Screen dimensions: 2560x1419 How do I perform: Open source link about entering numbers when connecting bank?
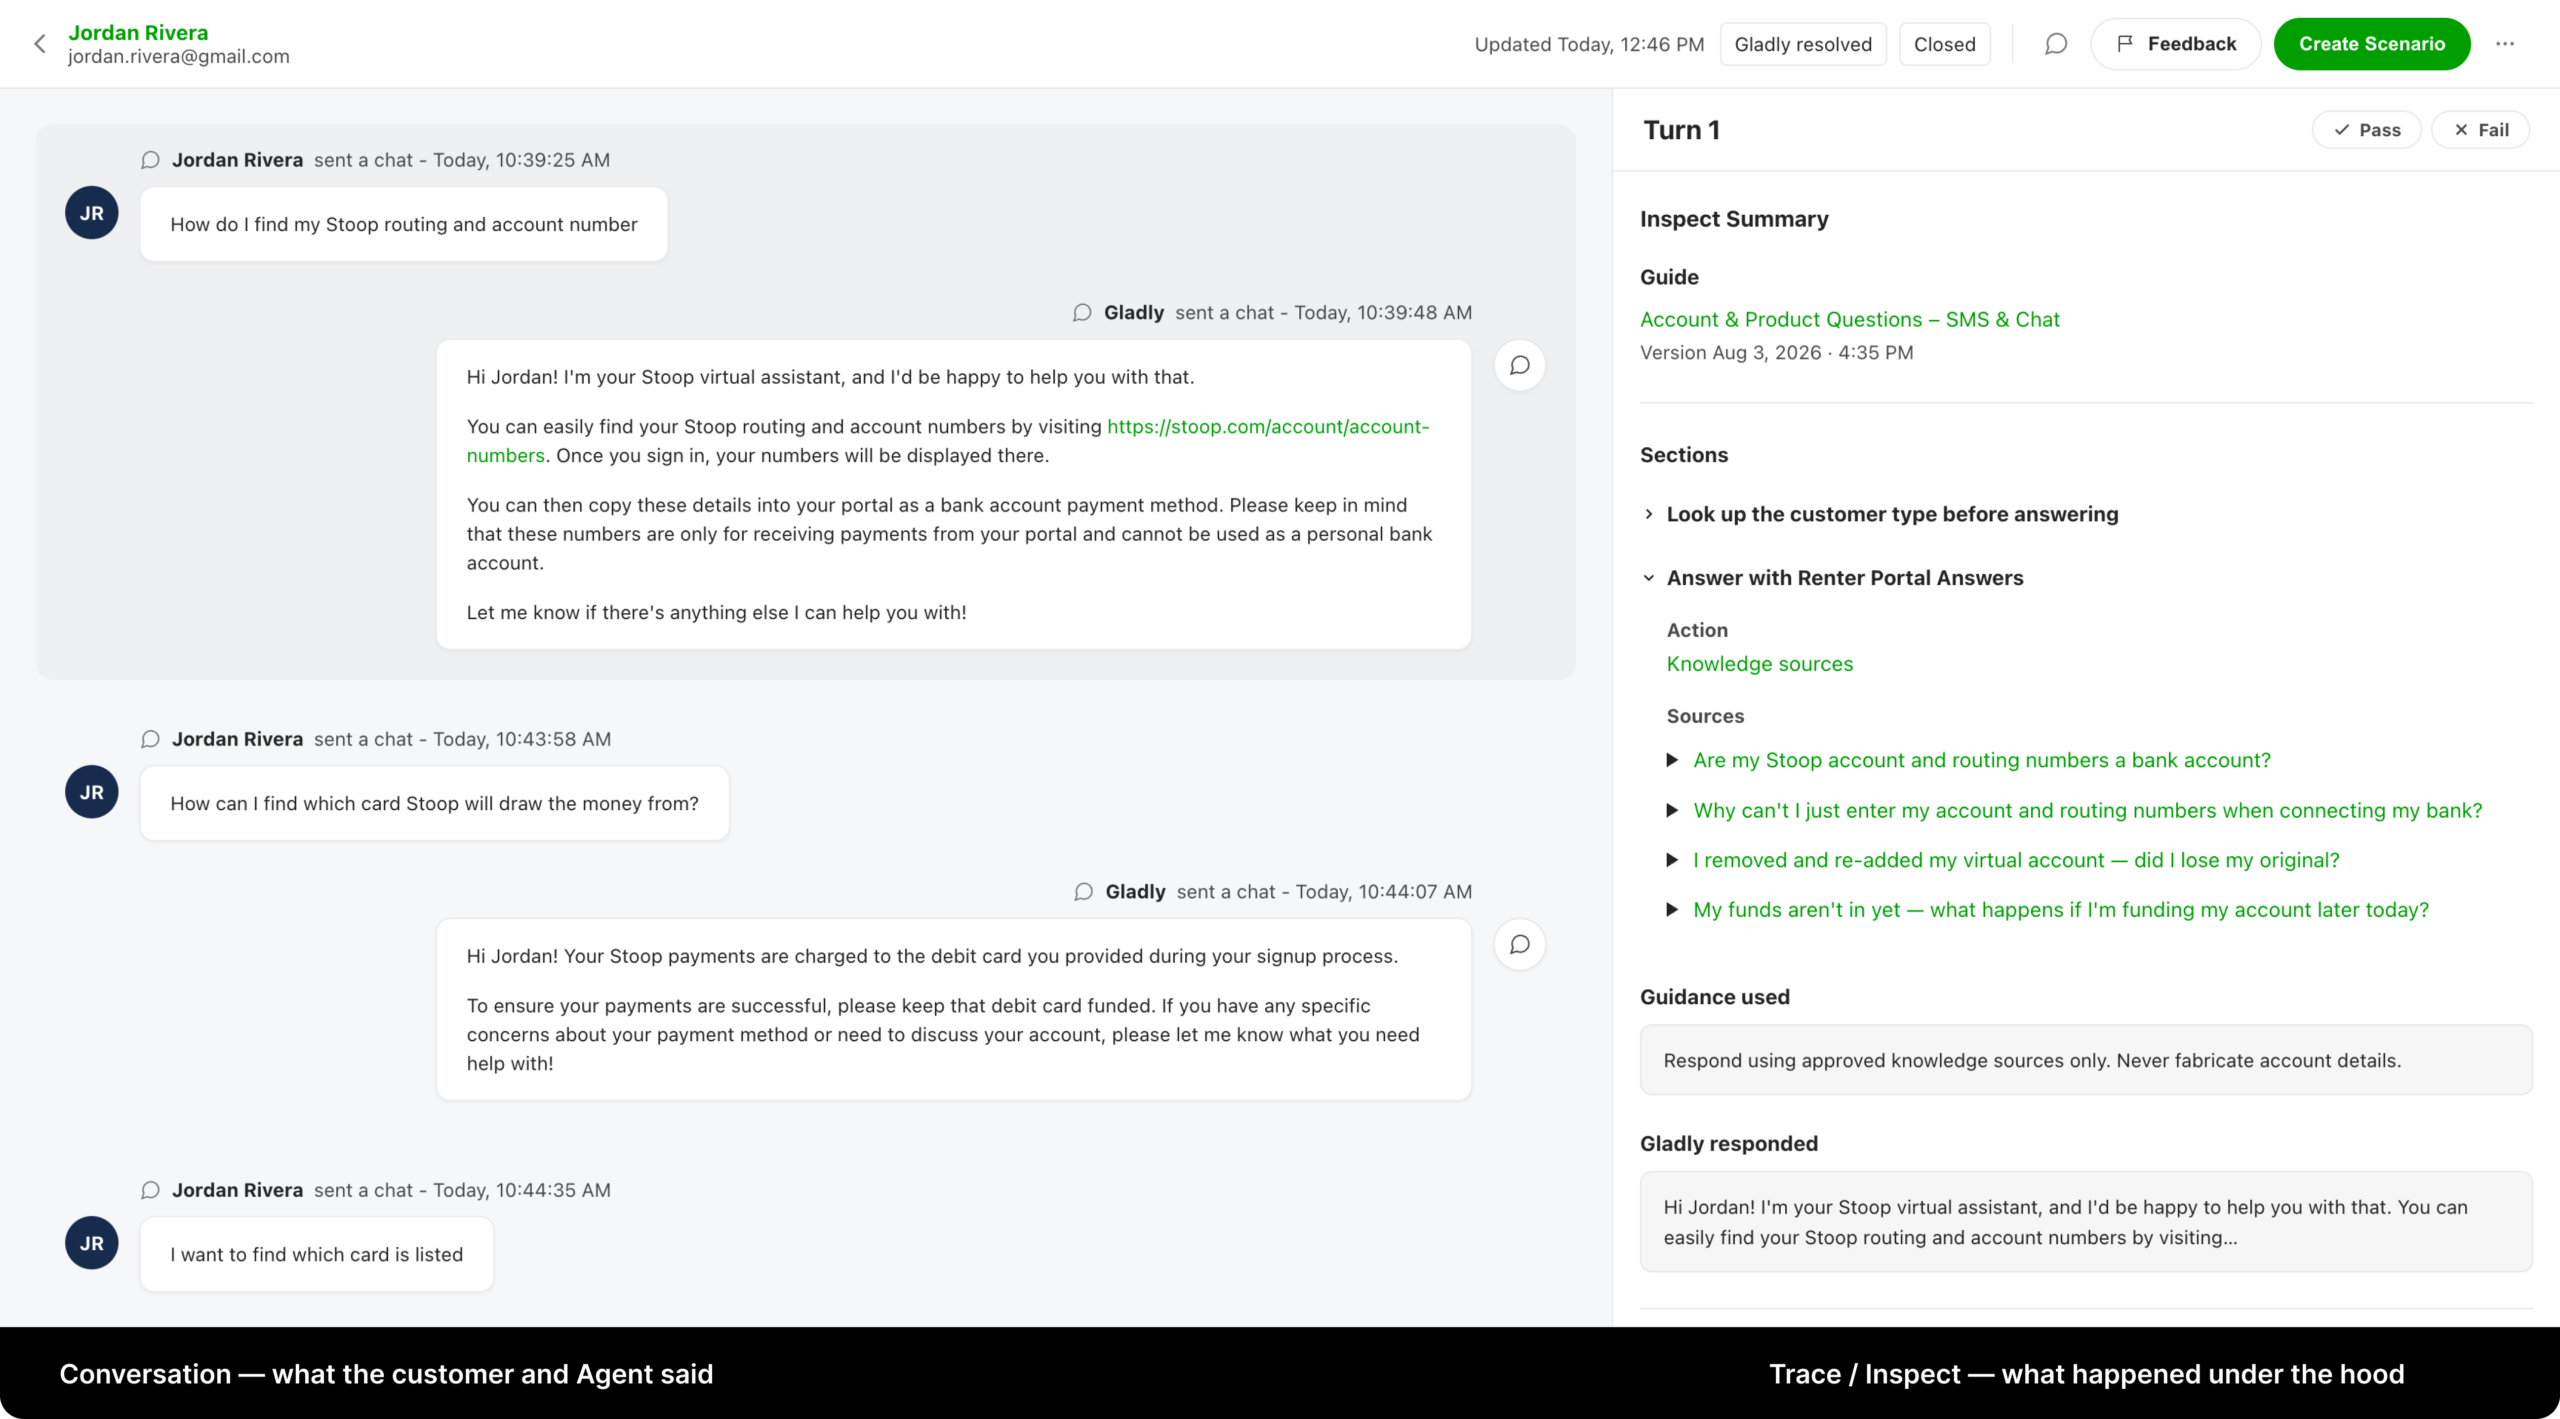[x=2087, y=810]
